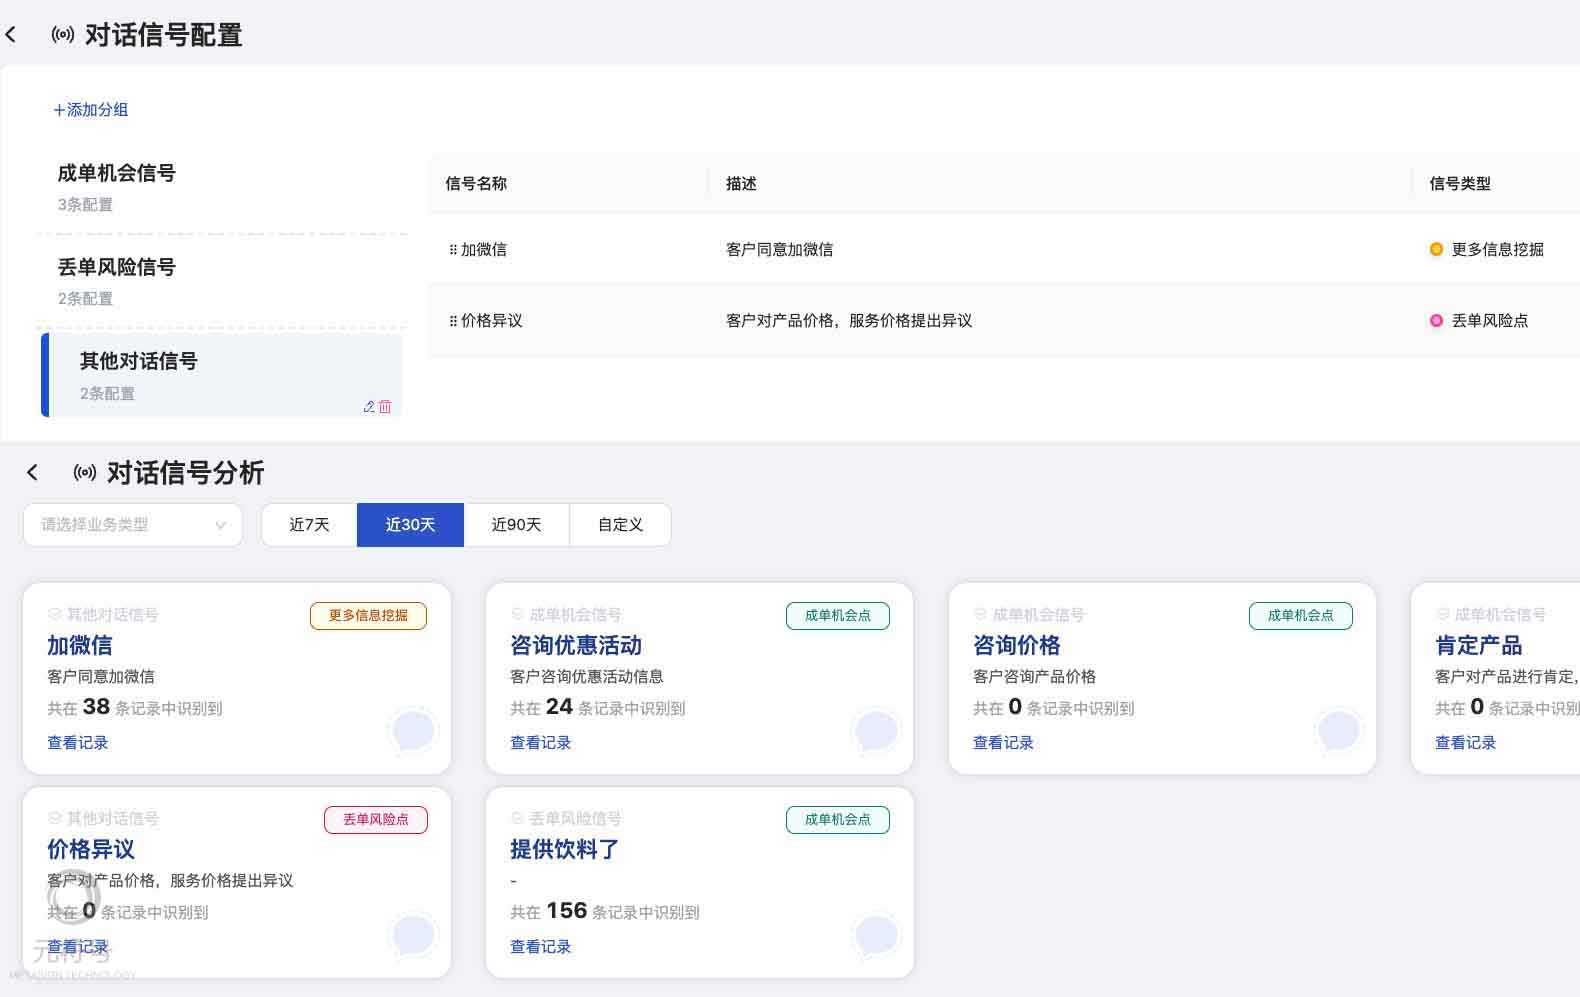Click chat bubble icon on 咨询价格 card
The image size is (1580, 997).
coord(1339,731)
